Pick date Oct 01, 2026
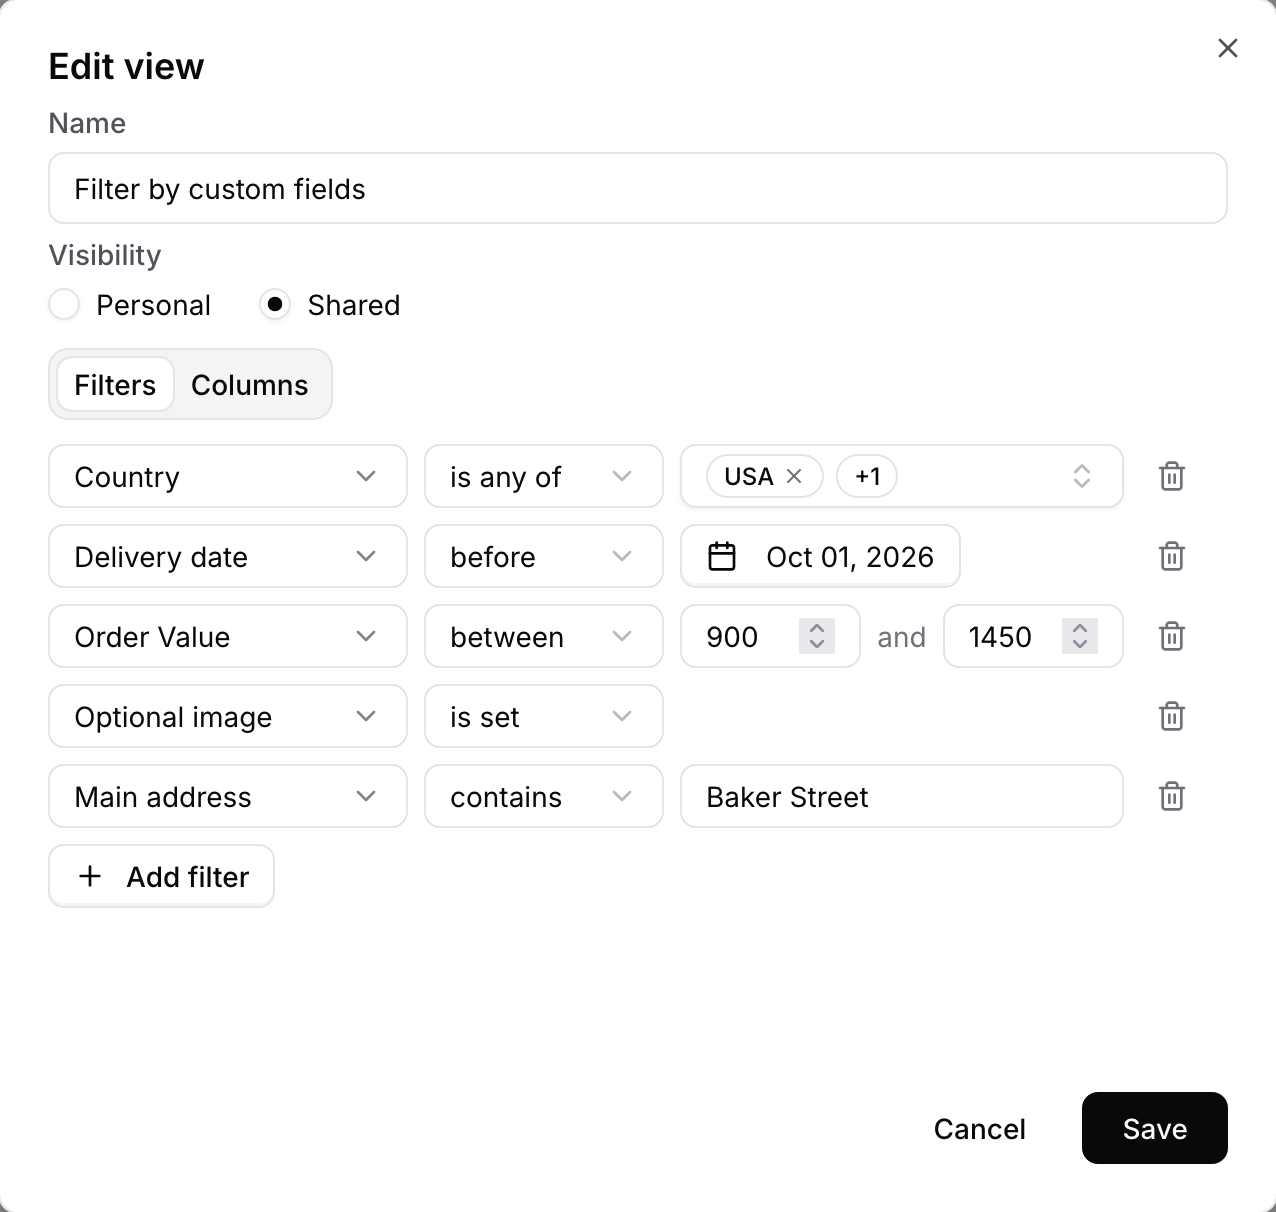Screen dimensions: 1276x1212 click(821, 556)
